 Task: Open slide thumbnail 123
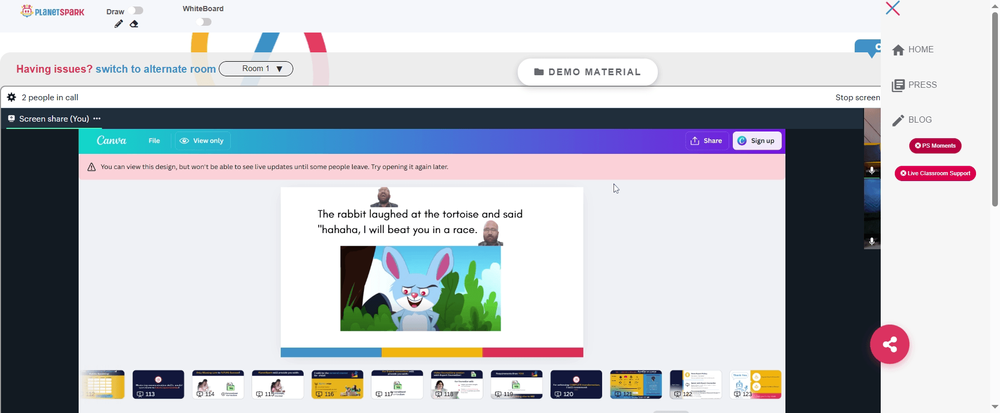[x=755, y=384]
